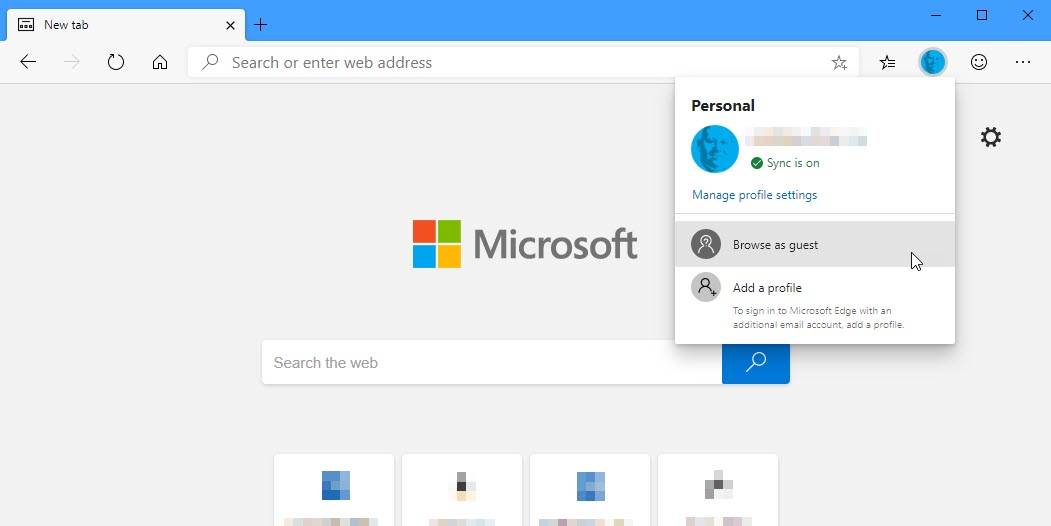Click the search magnifier in address bar
Screen dimensions: 1051x526
(210, 62)
